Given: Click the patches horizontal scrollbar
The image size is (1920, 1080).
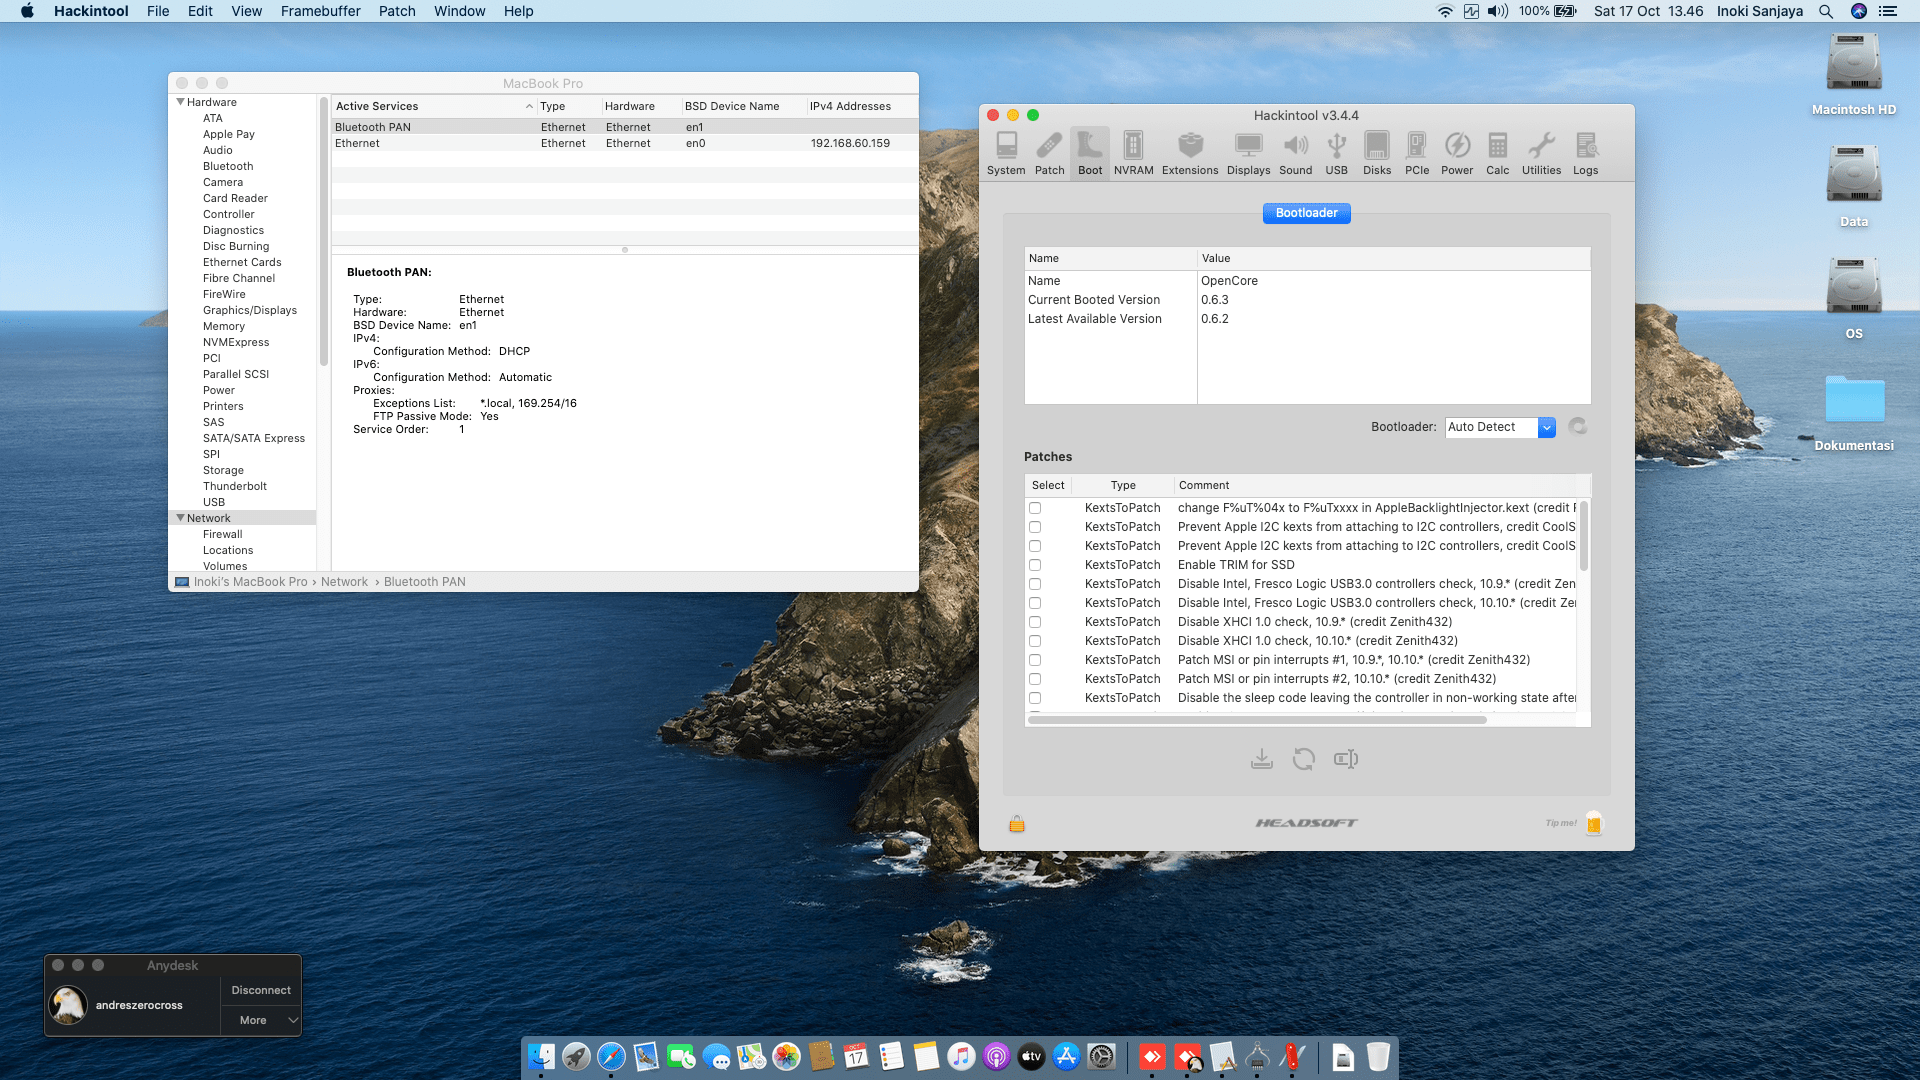Looking at the screenshot, I should tap(1257, 720).
